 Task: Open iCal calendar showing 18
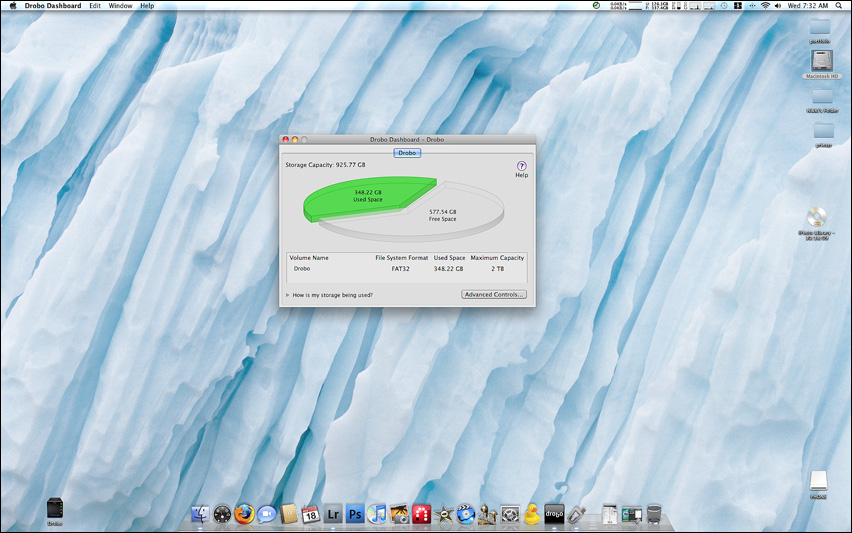pyautogui.click(x=310, y=514)
